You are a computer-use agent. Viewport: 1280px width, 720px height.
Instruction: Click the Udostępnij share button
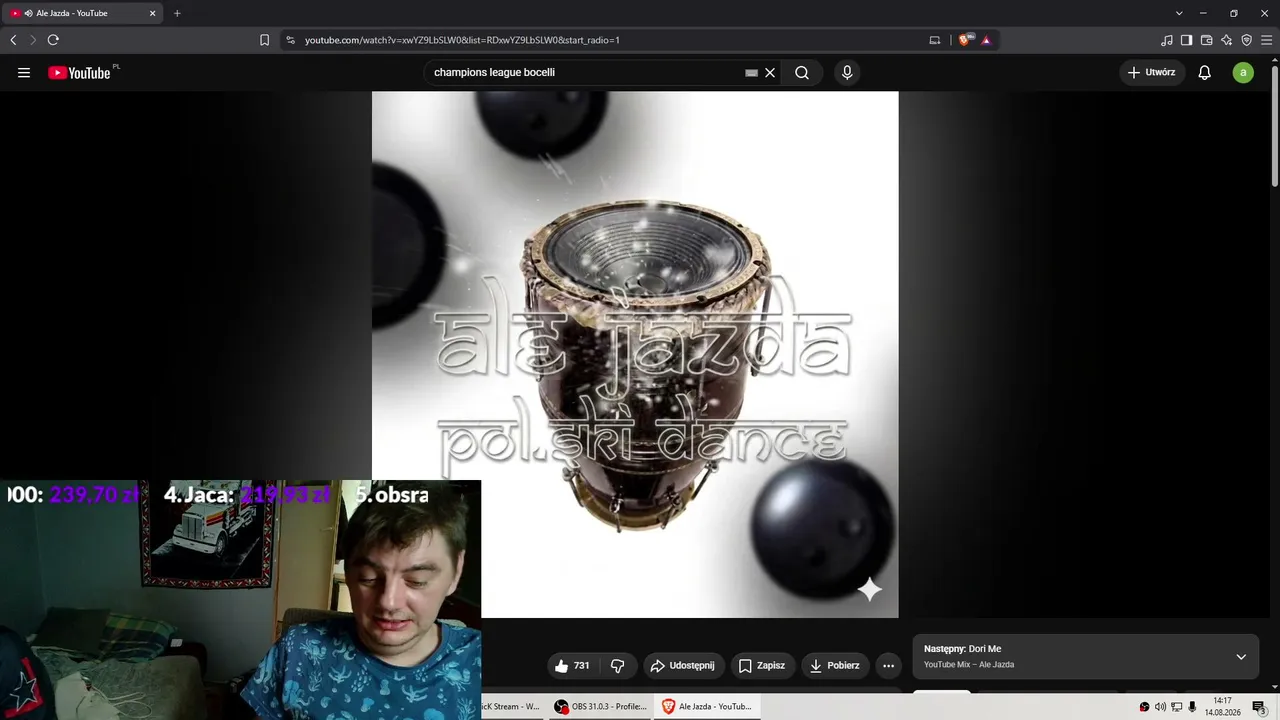pyautogui.click(x=682, y=665)
